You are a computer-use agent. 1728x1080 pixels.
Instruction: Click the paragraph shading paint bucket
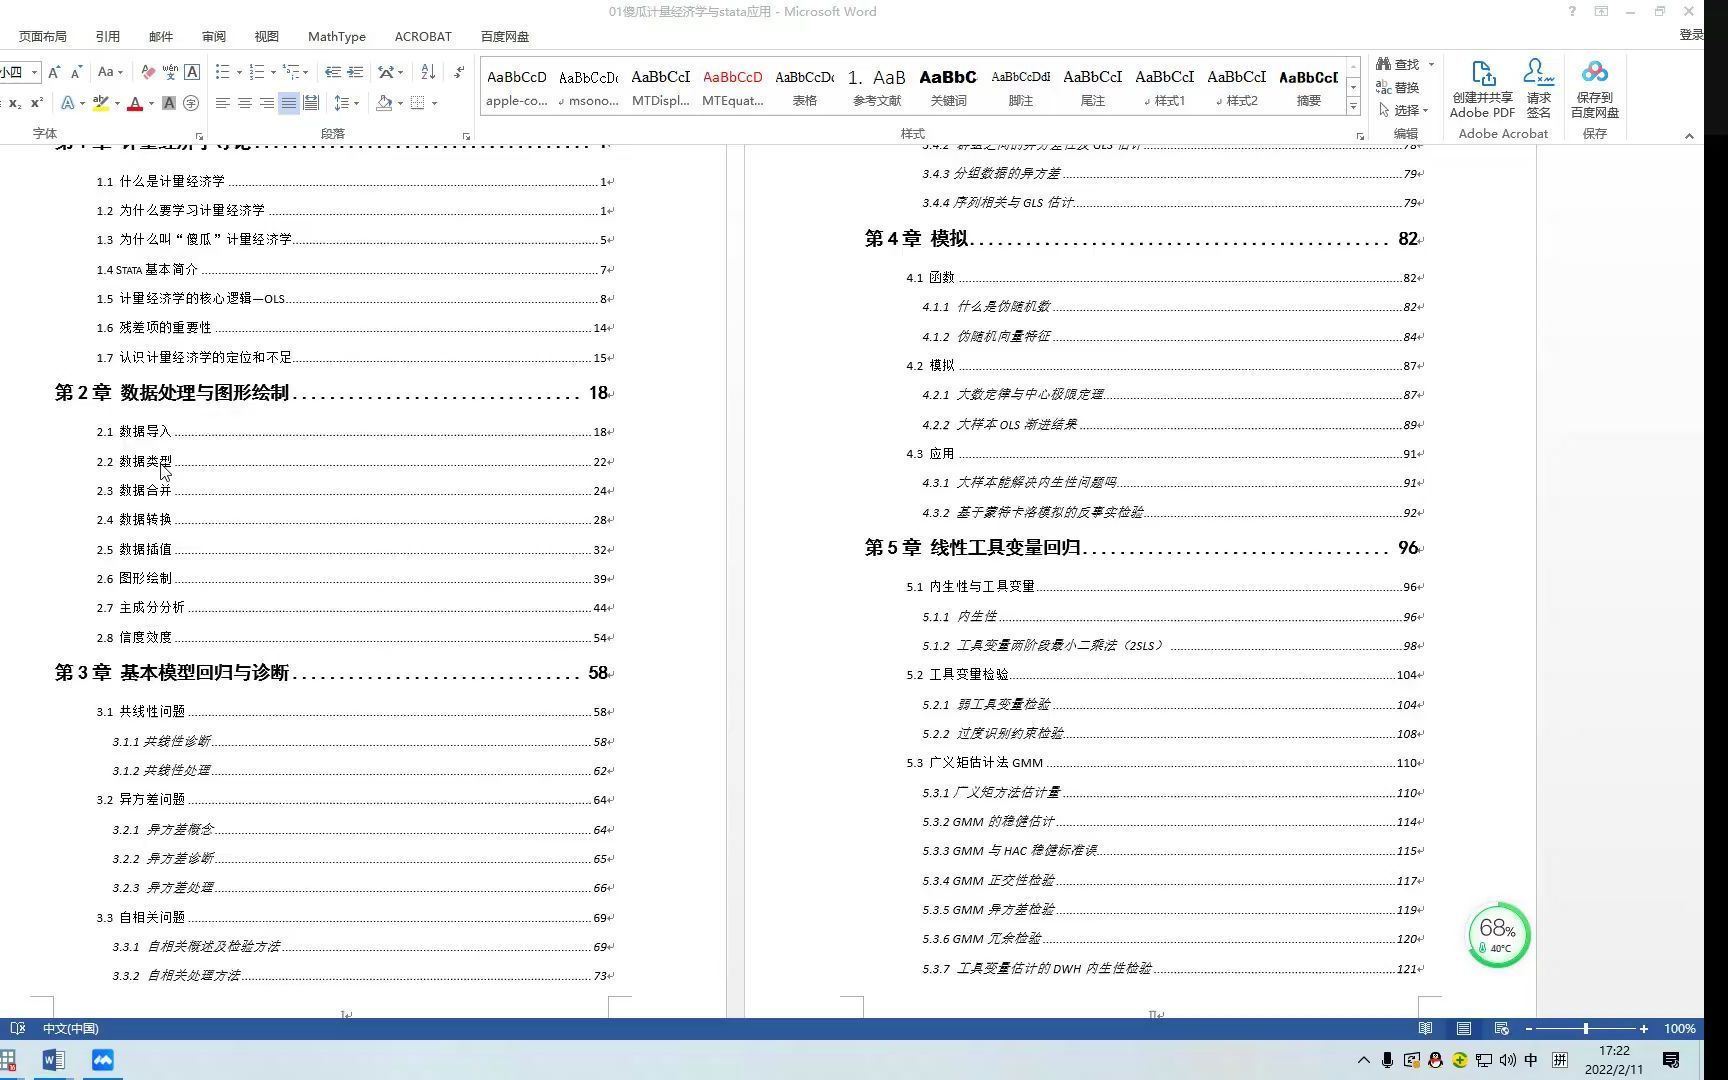pyautogui.click(x=384, y=103)
